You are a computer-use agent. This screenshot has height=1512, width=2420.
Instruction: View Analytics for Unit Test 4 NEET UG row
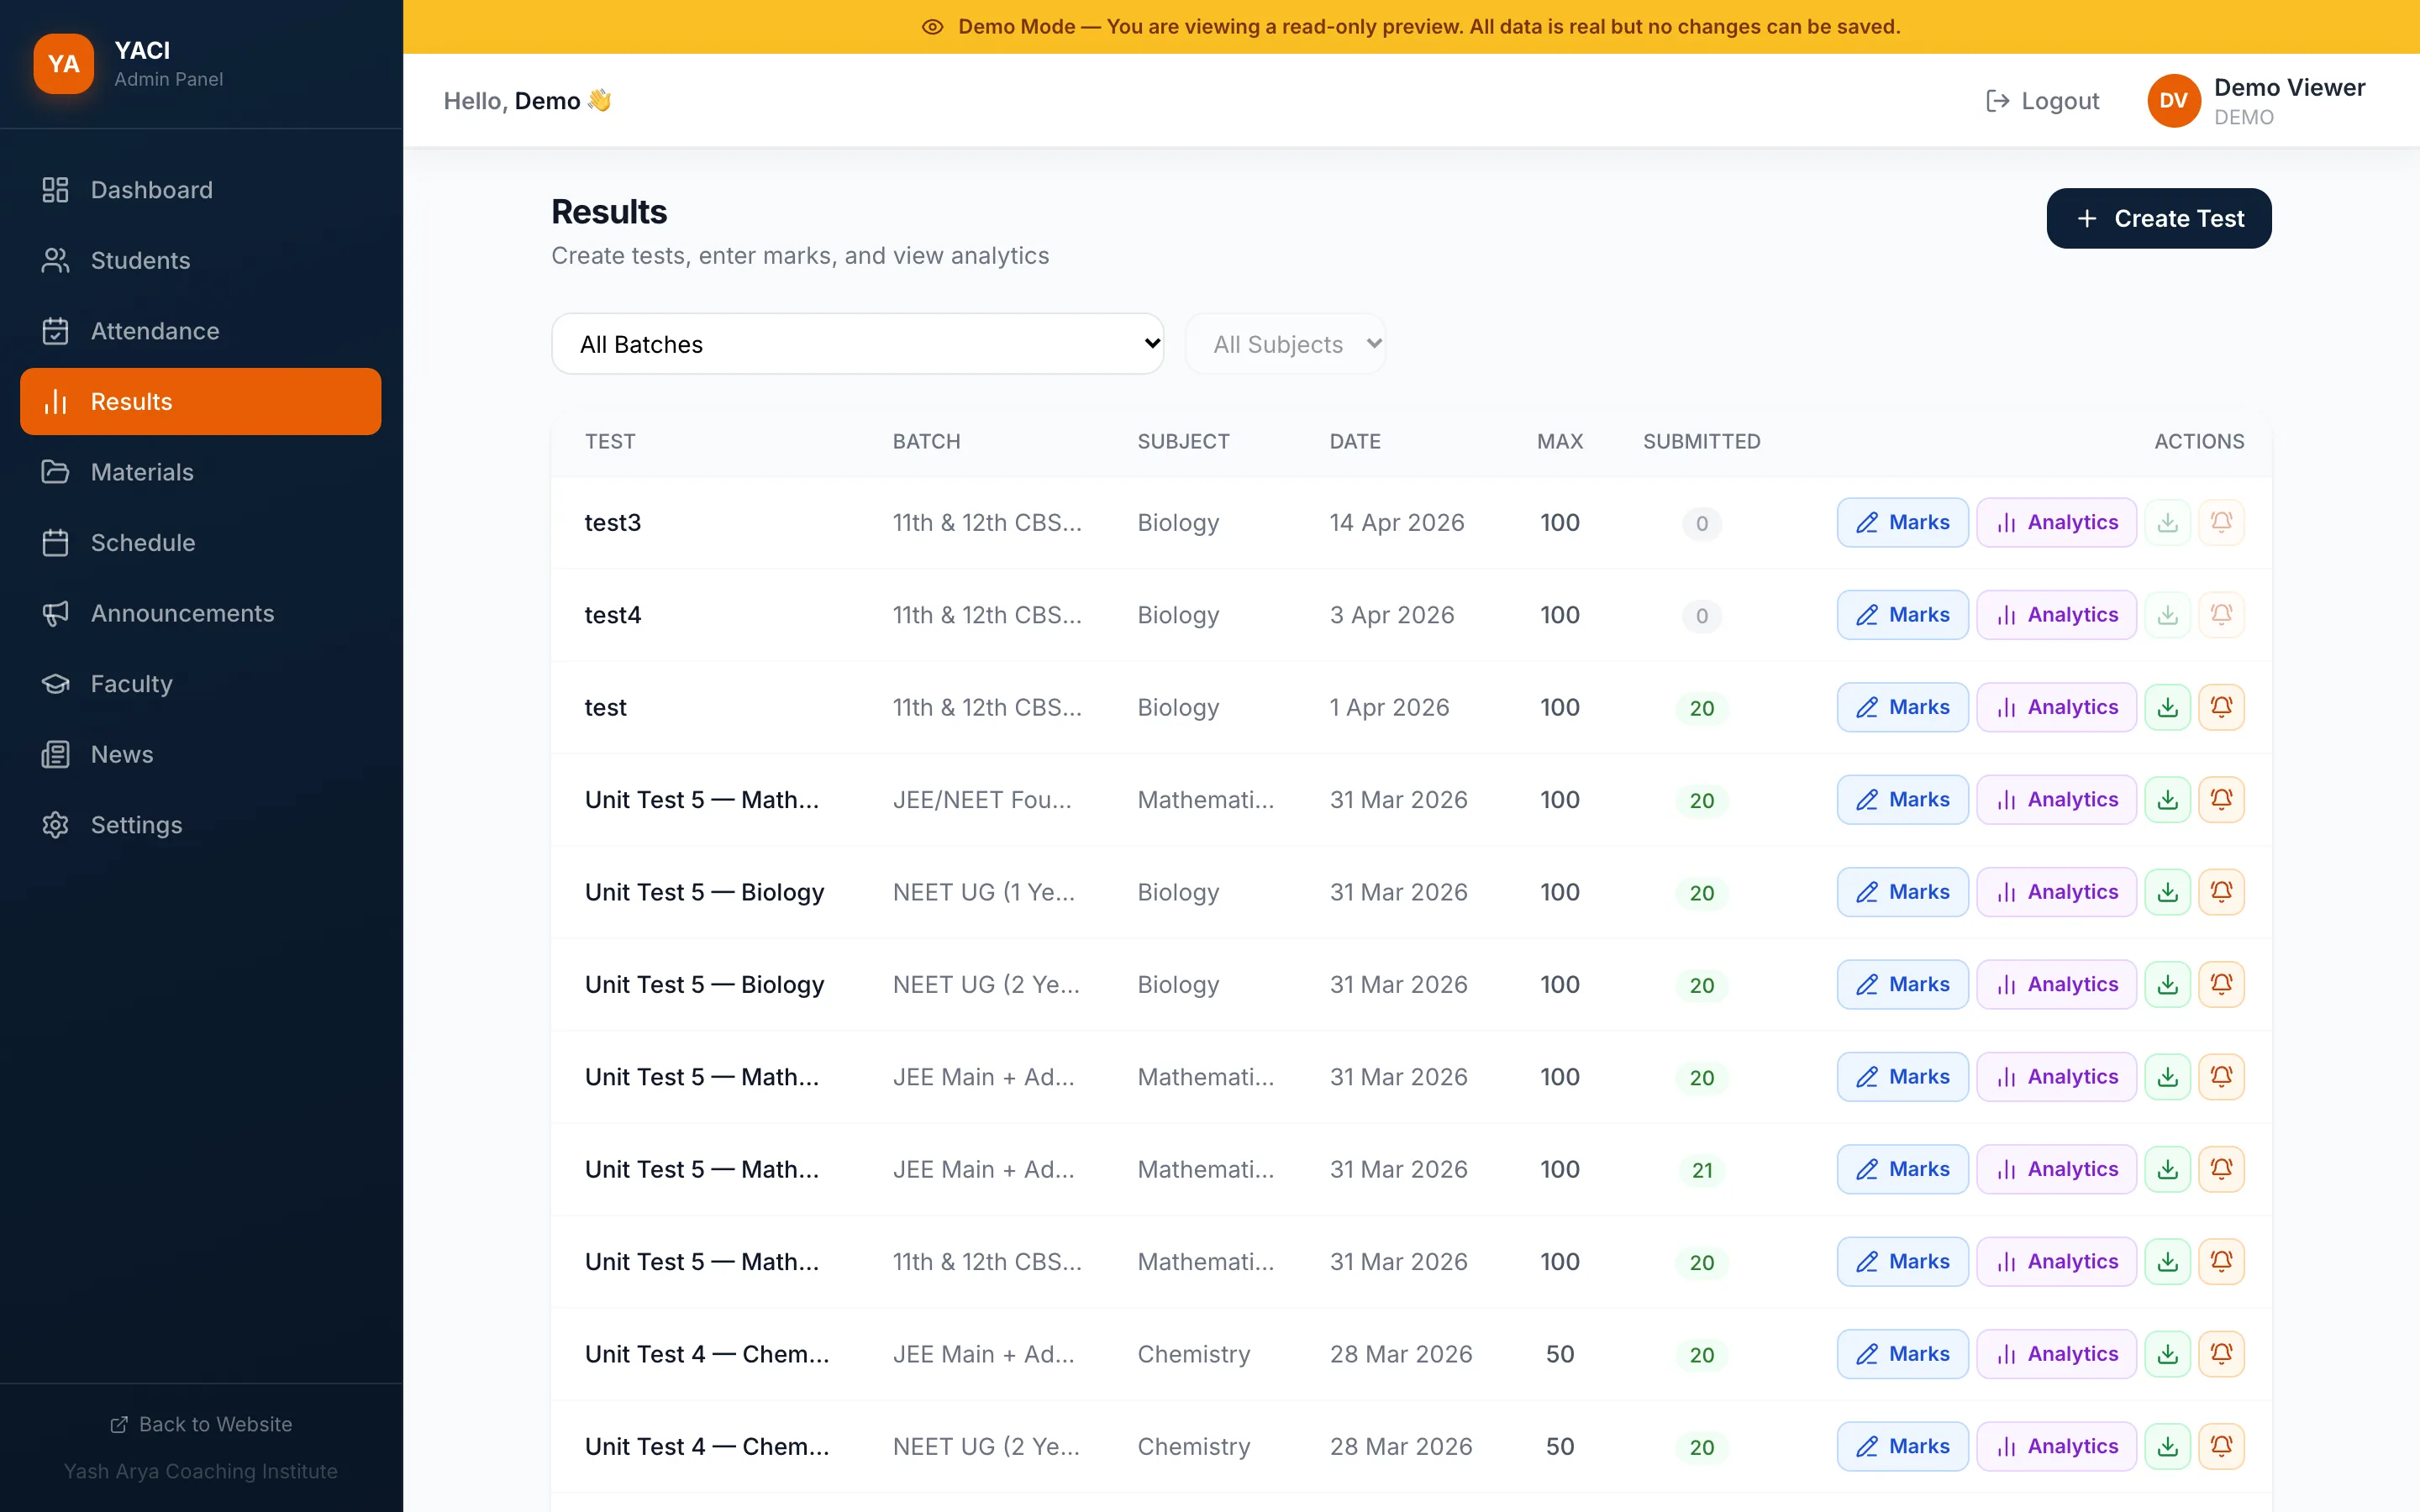point(2056,1446)
